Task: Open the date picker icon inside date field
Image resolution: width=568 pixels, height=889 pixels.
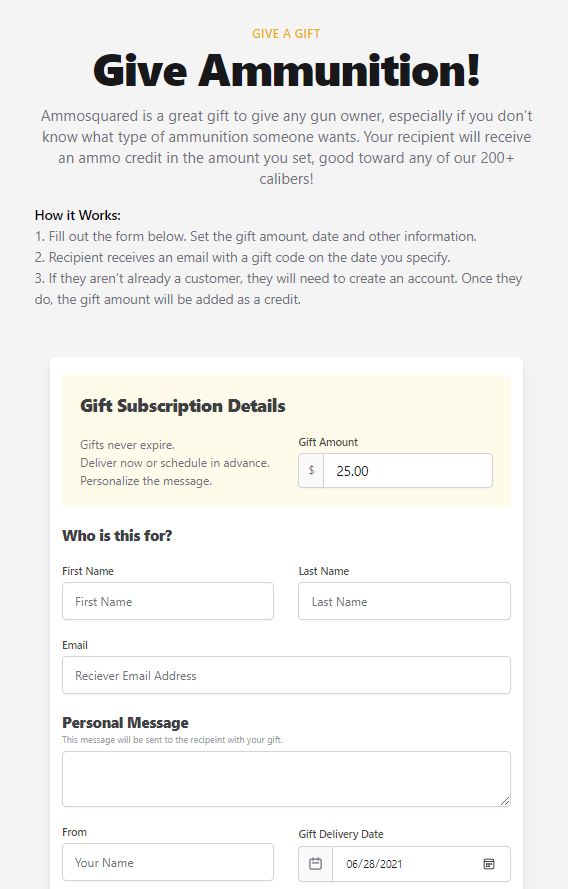Action: [x=489, y=863]
